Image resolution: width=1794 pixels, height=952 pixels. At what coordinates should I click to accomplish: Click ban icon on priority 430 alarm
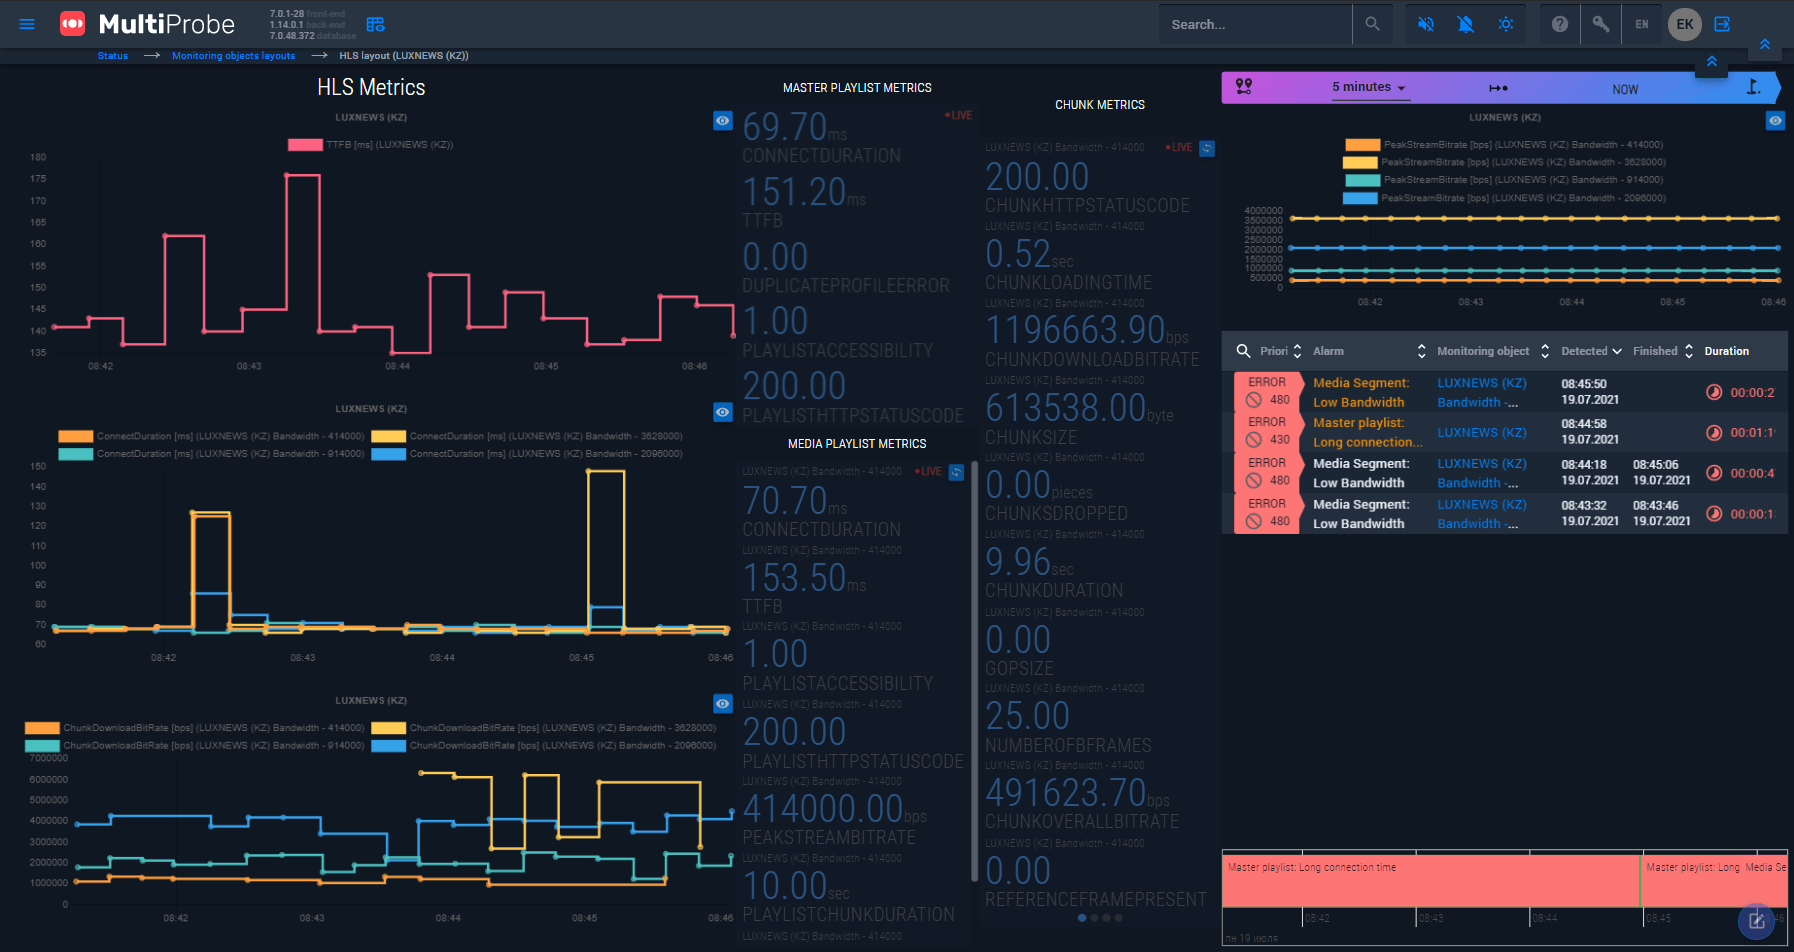(1253, 439)
